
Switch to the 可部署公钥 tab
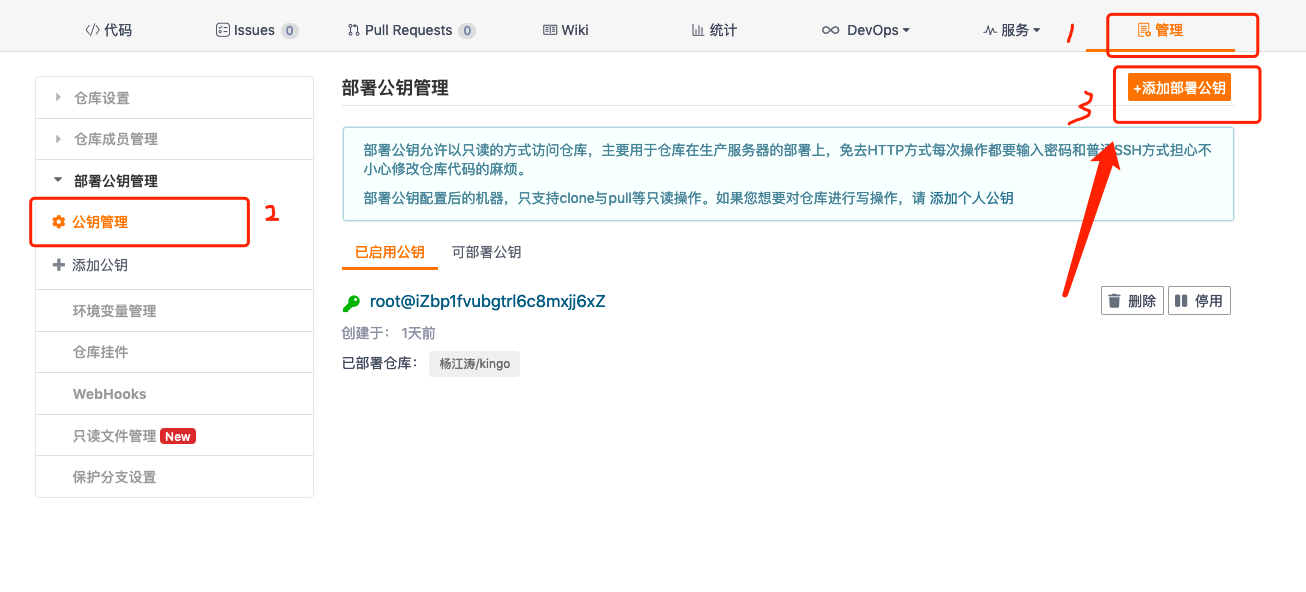[486, 252]
